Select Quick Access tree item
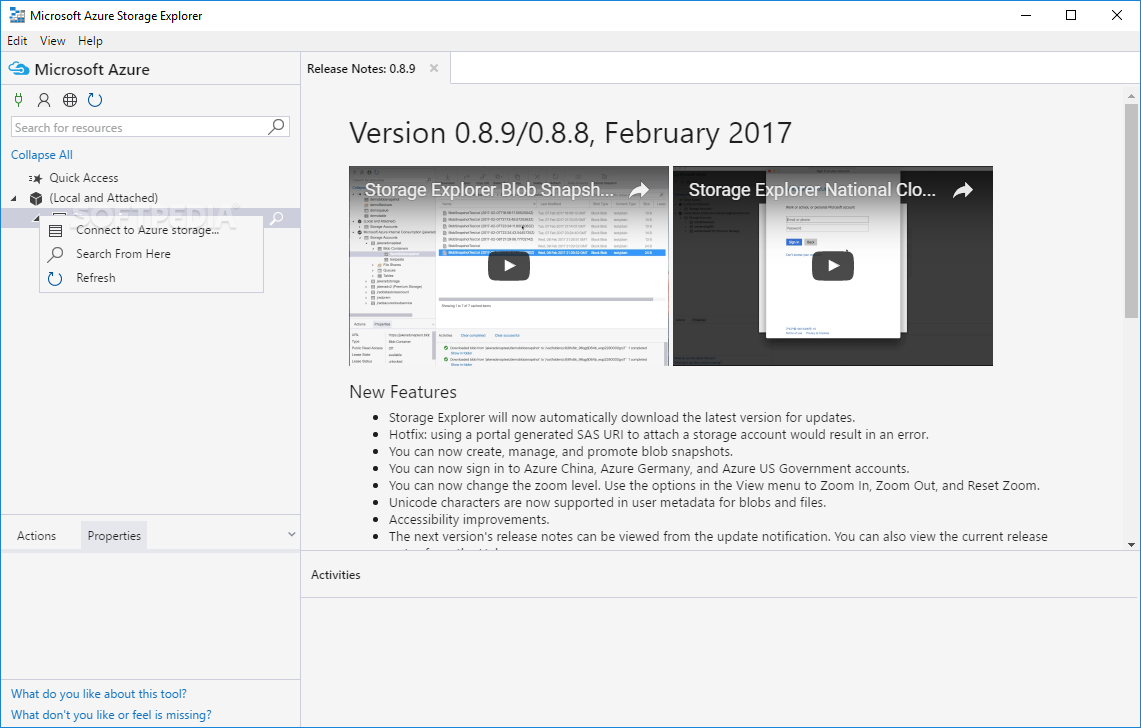This screenshot has height=728, width=1141. coord(84,178)
